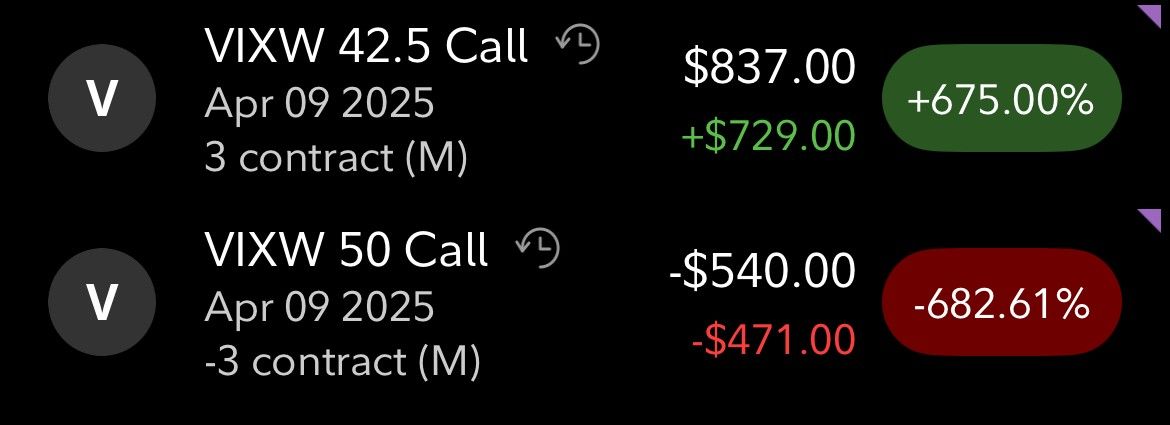Open history clock icon beside VIXW 42.5 Call
Viewport: 1170px width, 425px height.
pyautogui.click(x=578, y=44)
